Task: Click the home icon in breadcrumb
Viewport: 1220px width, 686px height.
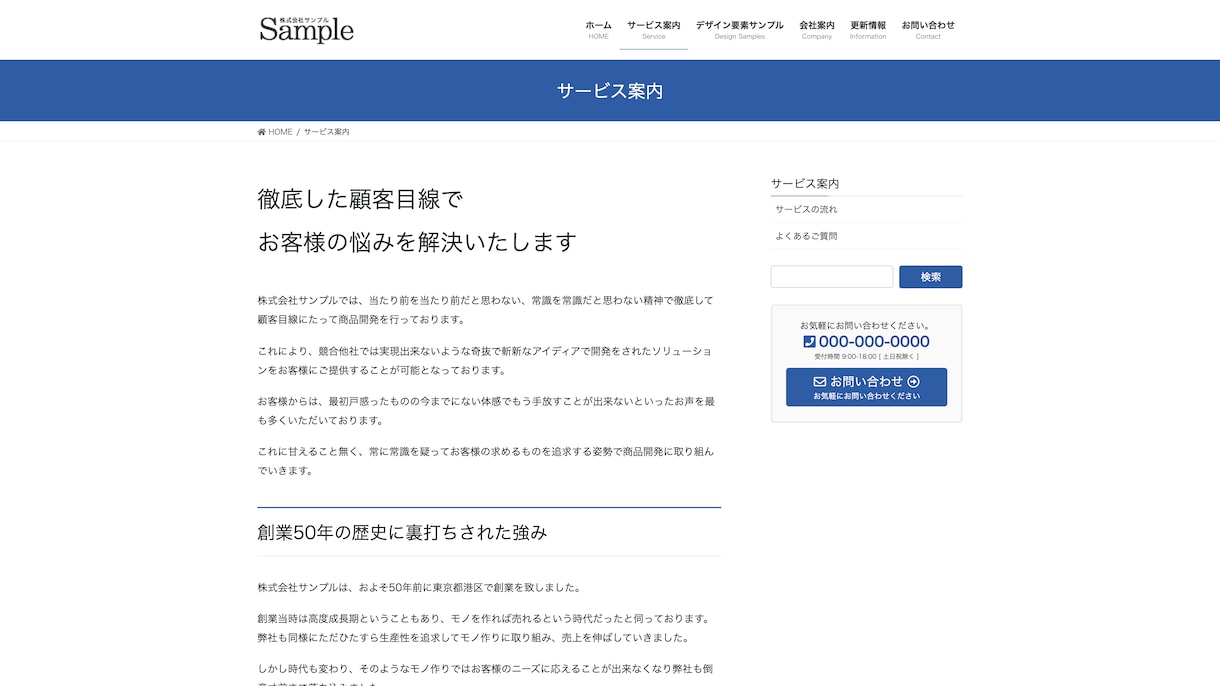Action: click(262, 132)
